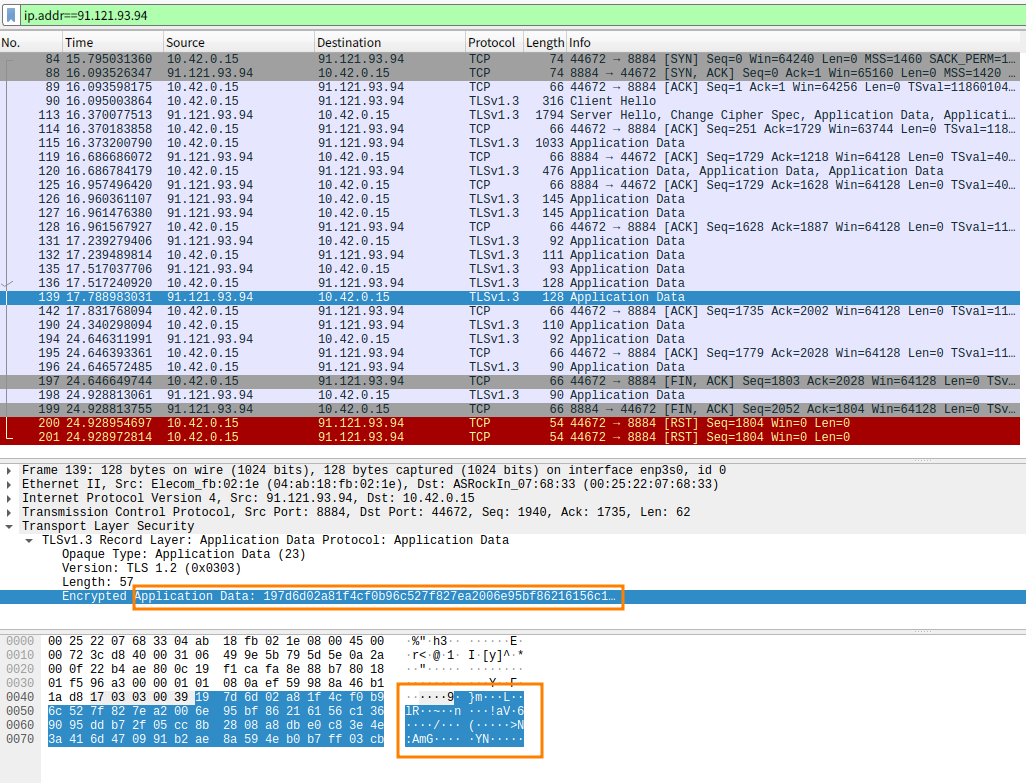
Task: Sort packets by the Length column
Action: (x=543, y=42)
